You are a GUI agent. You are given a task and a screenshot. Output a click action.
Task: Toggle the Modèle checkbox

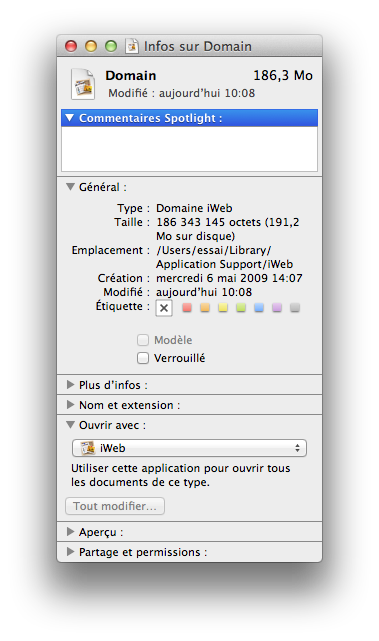point(143,340)
